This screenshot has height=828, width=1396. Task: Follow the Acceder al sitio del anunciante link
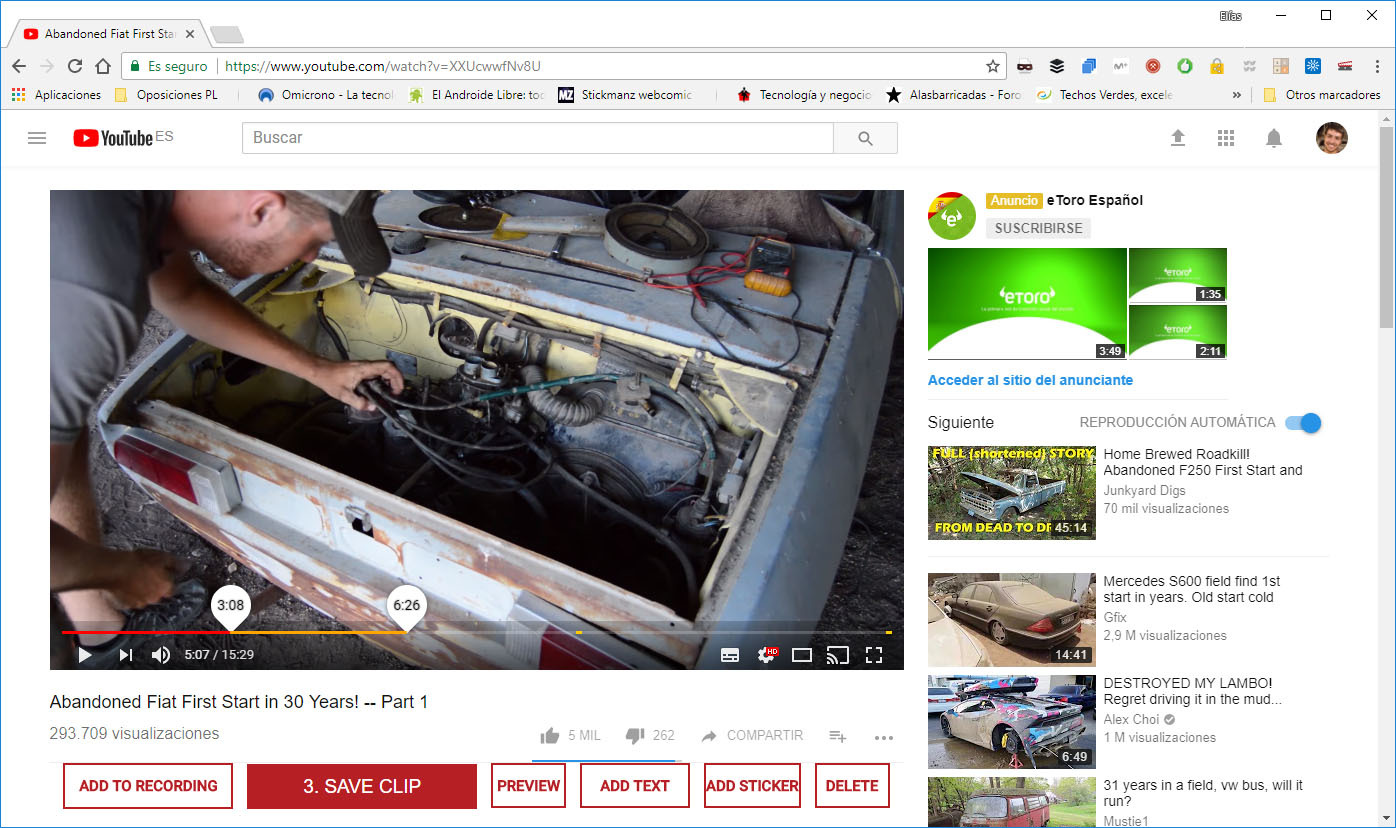pos(1031,380)
